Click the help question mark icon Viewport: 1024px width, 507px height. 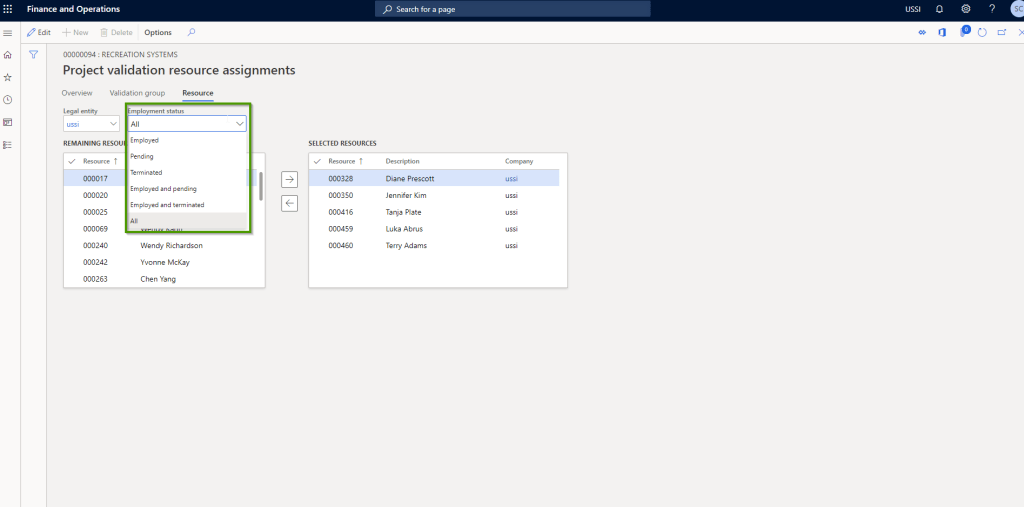point(991,9)
